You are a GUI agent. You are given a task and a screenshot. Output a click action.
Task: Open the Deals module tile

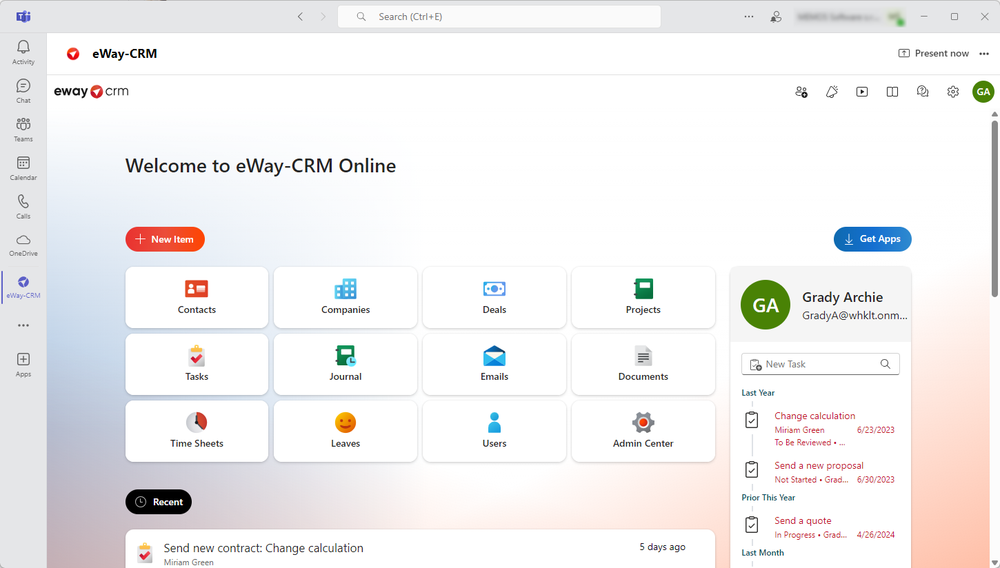[494, 297]
